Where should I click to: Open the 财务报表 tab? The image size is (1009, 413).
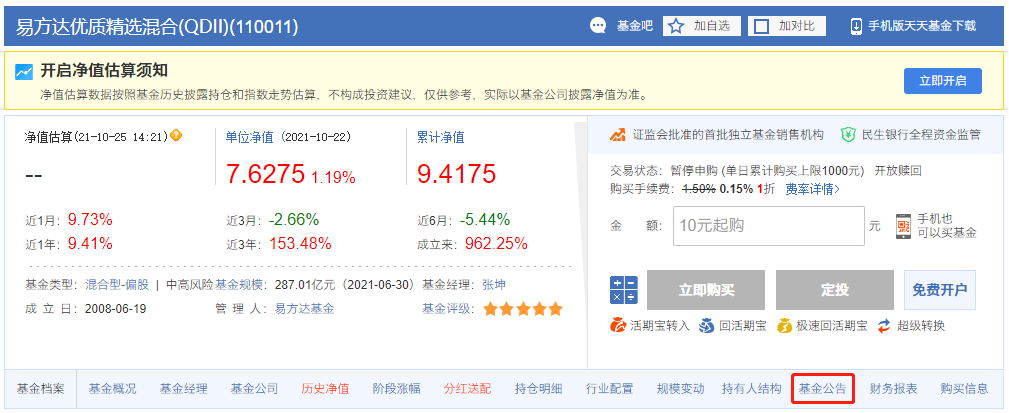pos(893,389)
